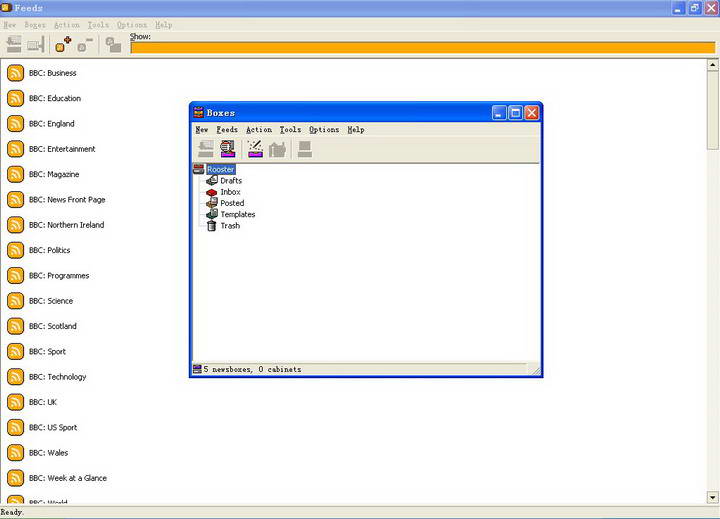Open the Action menu in Boxes window
Screen dimensions: 720x519
[259, 130]
